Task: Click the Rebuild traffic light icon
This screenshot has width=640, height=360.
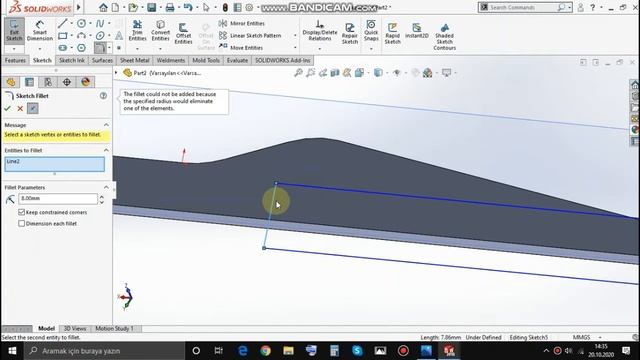Action: [x=225, y=7]
